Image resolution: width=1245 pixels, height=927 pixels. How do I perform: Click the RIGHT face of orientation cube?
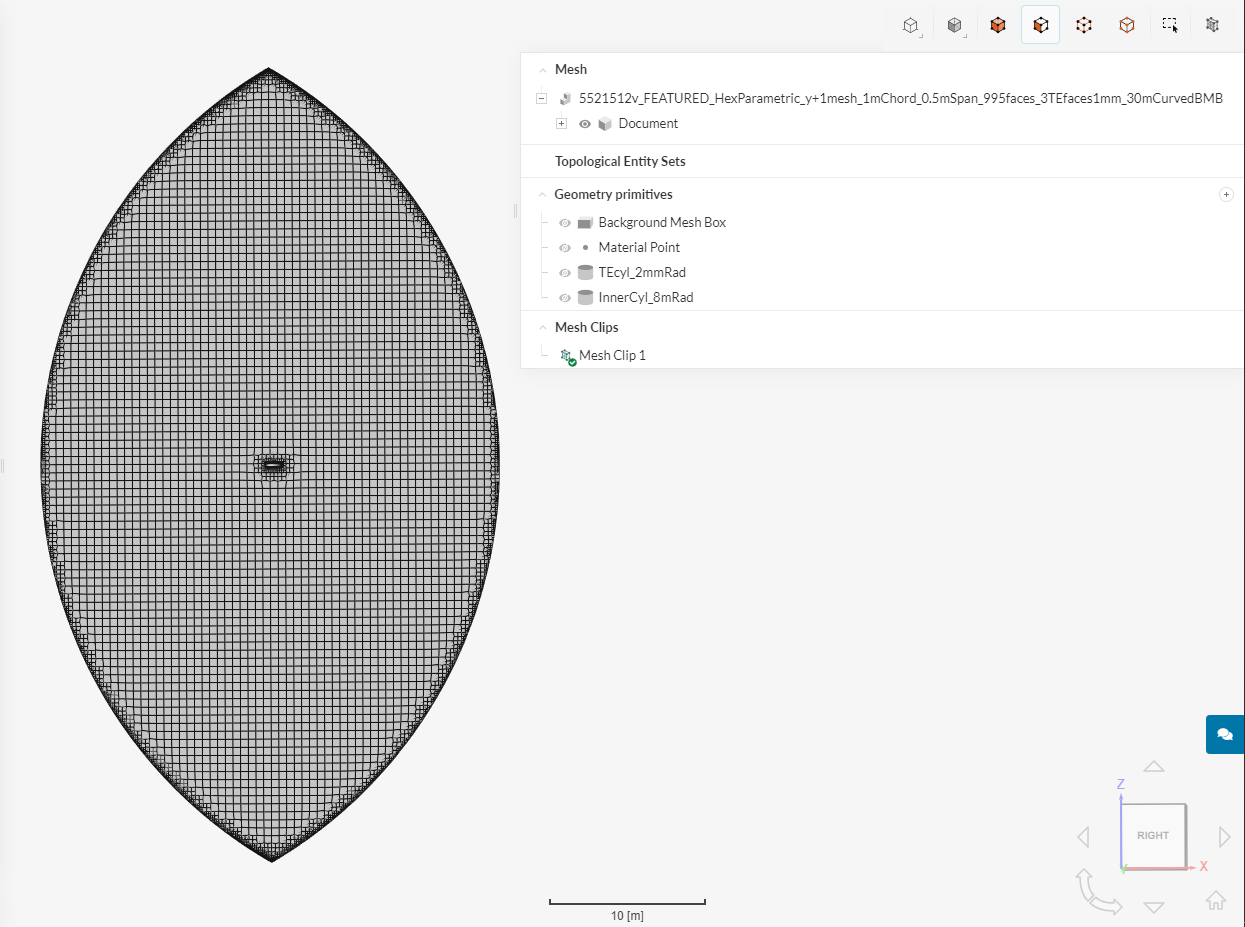coord(1153,835)
